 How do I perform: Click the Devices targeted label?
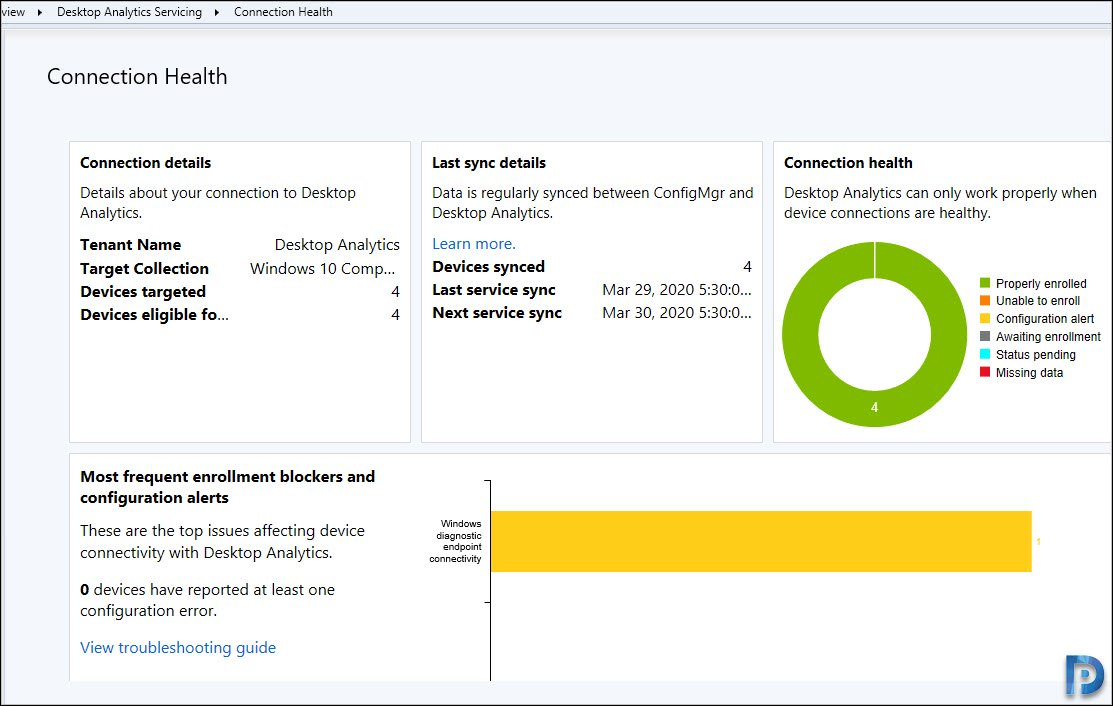coord(143,292)
